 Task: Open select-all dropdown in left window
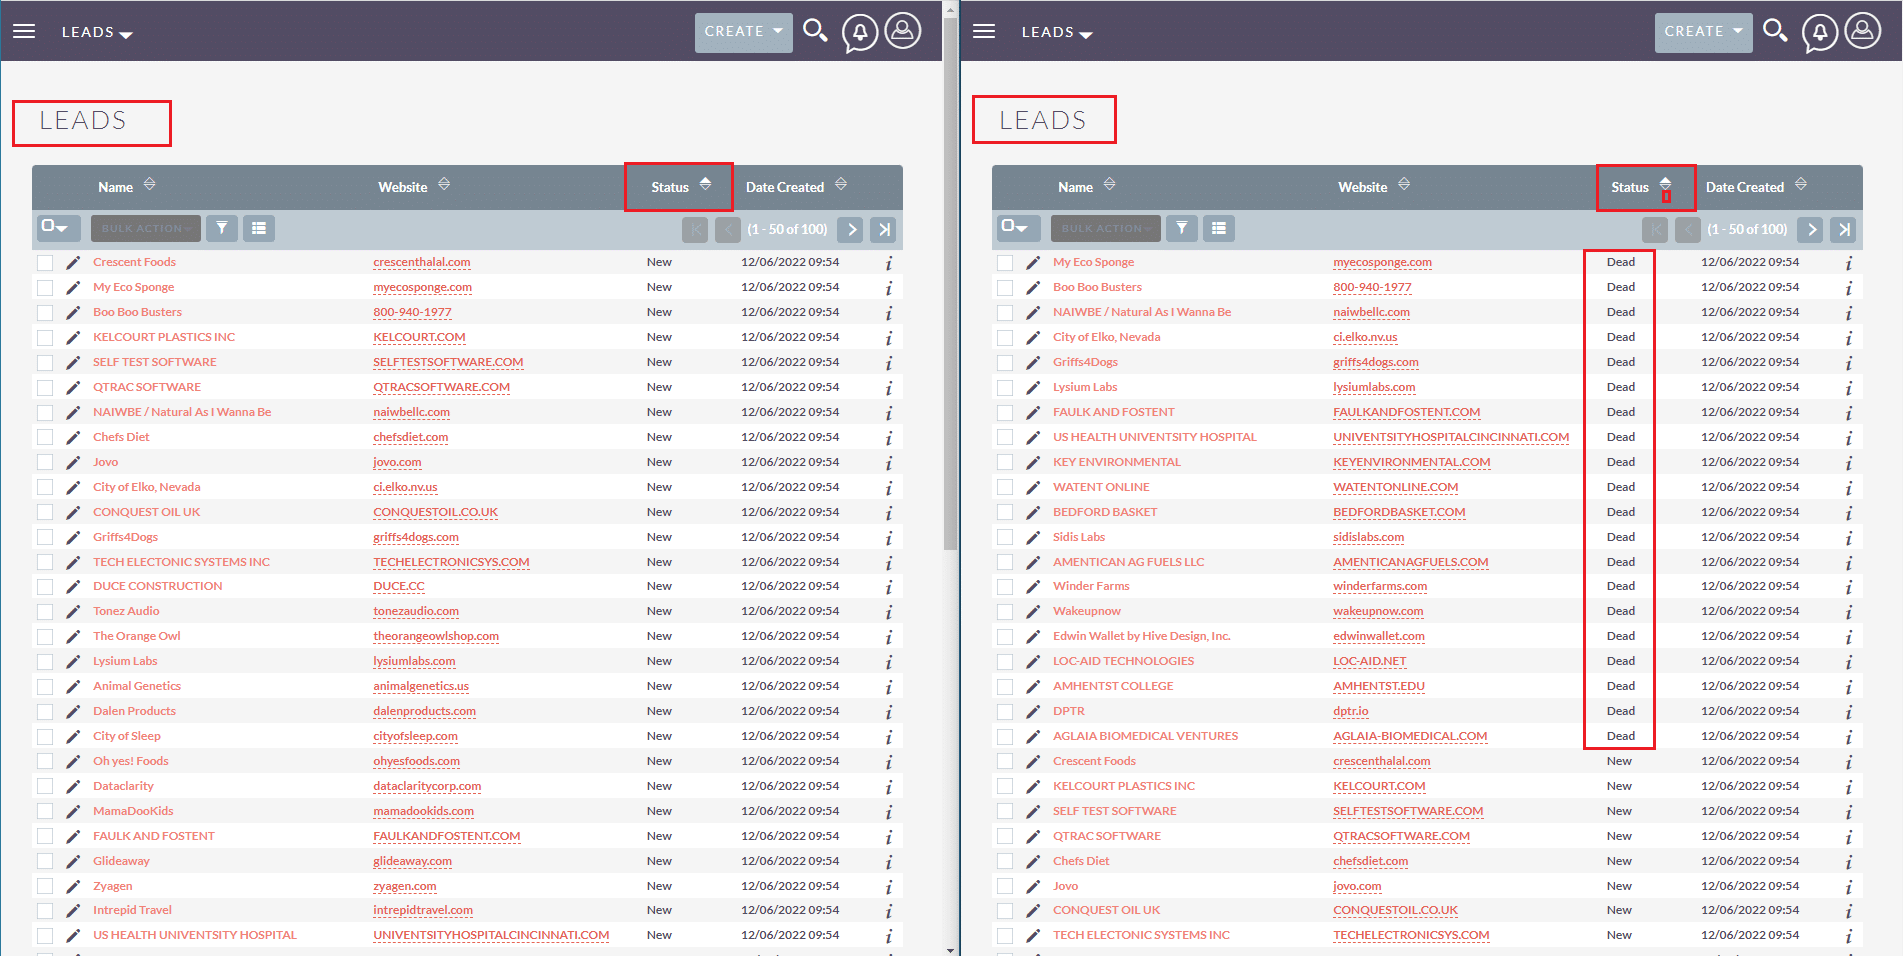pos(58,228)
